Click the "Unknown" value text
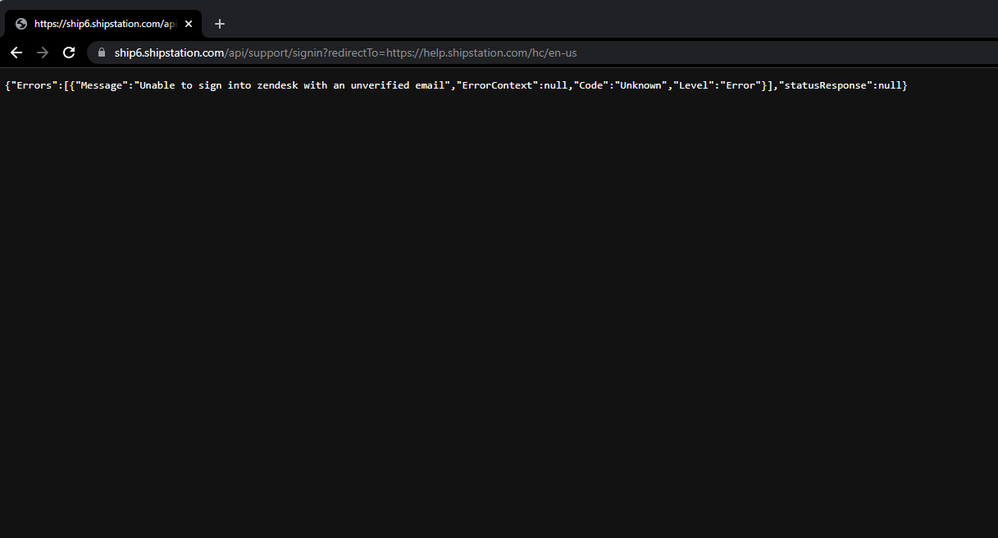Screen dimensions: 998x538 [641, 86]
